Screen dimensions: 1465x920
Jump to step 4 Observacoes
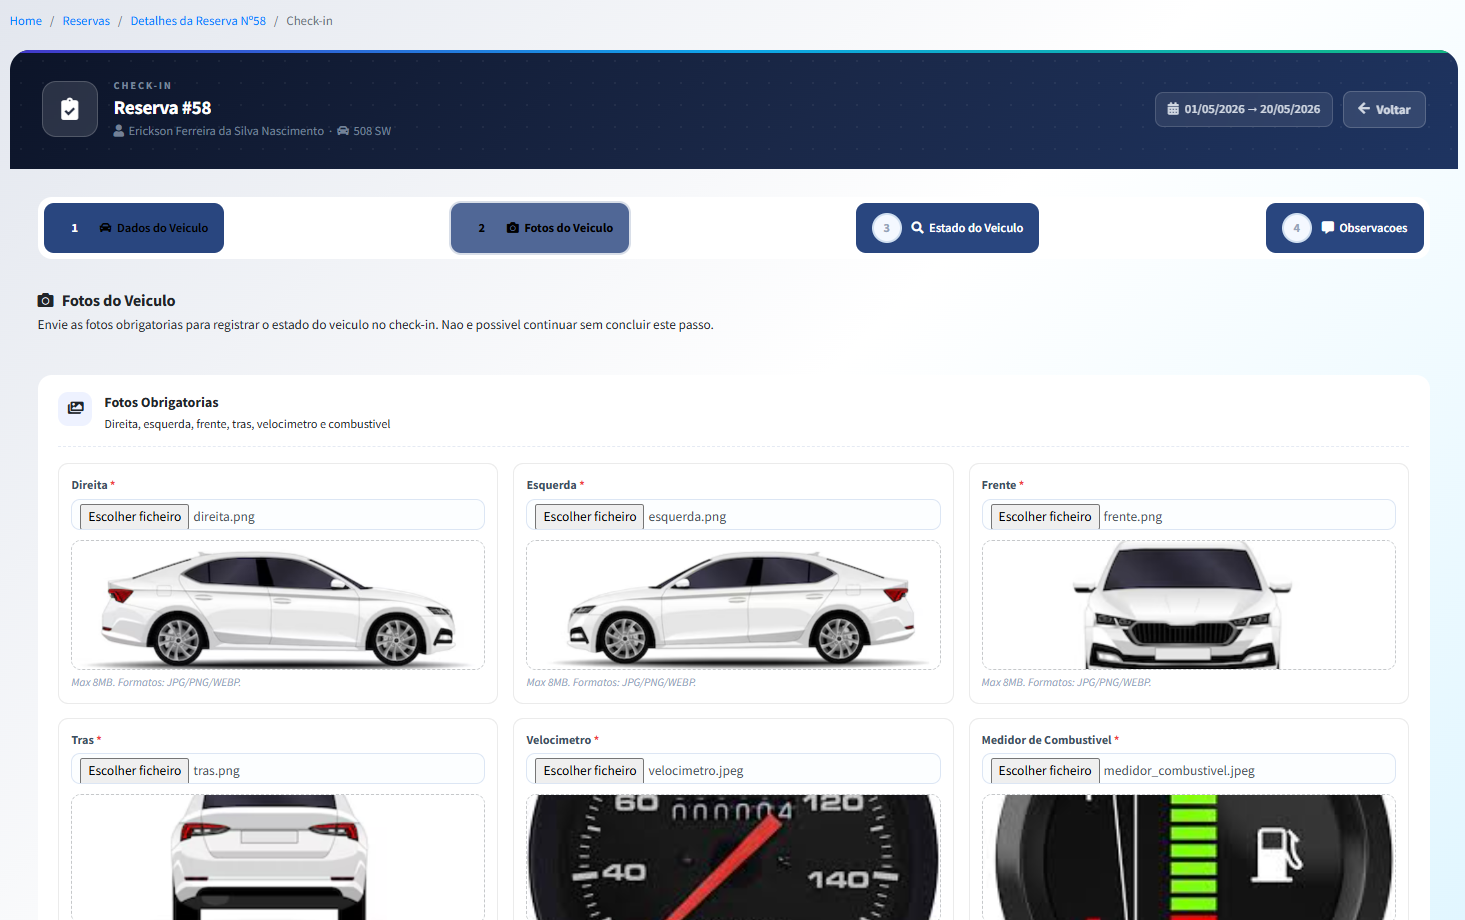tap(1344, 228)
